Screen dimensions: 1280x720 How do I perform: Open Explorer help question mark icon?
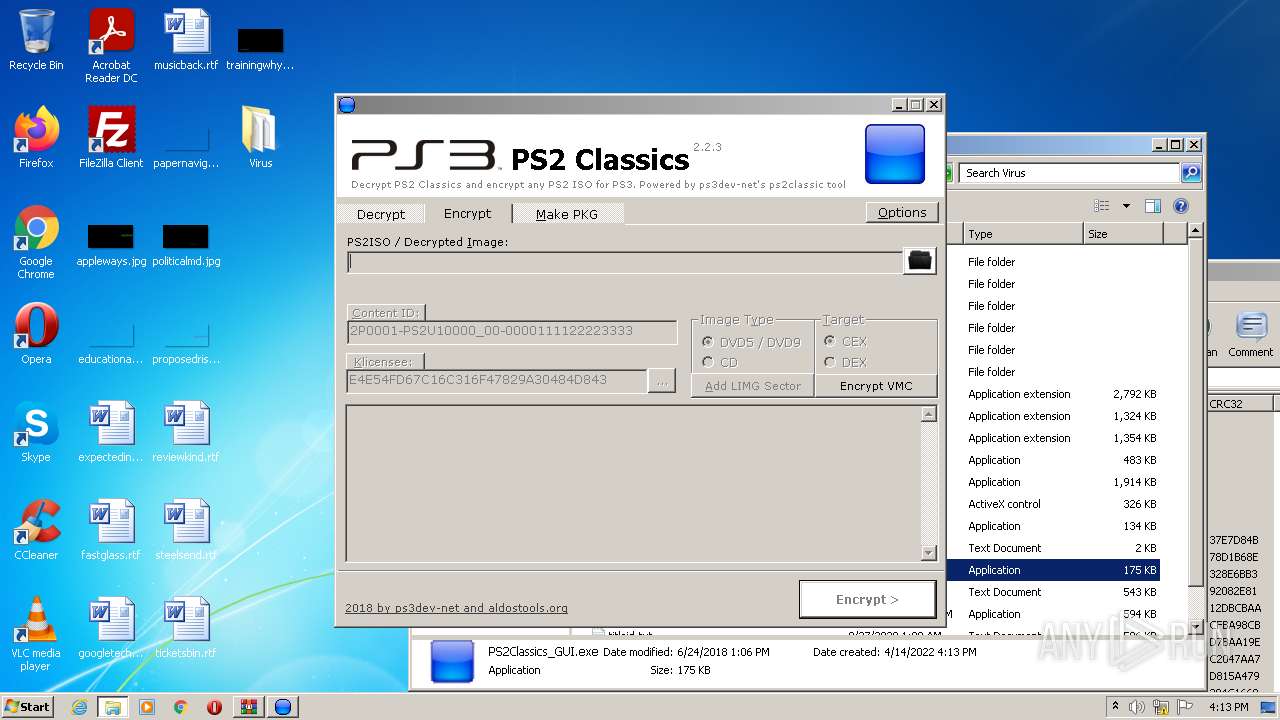[1181, 206]
